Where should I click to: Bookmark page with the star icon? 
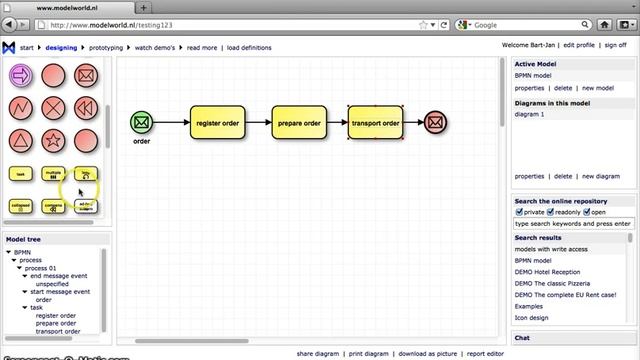[x=423, y=25]
